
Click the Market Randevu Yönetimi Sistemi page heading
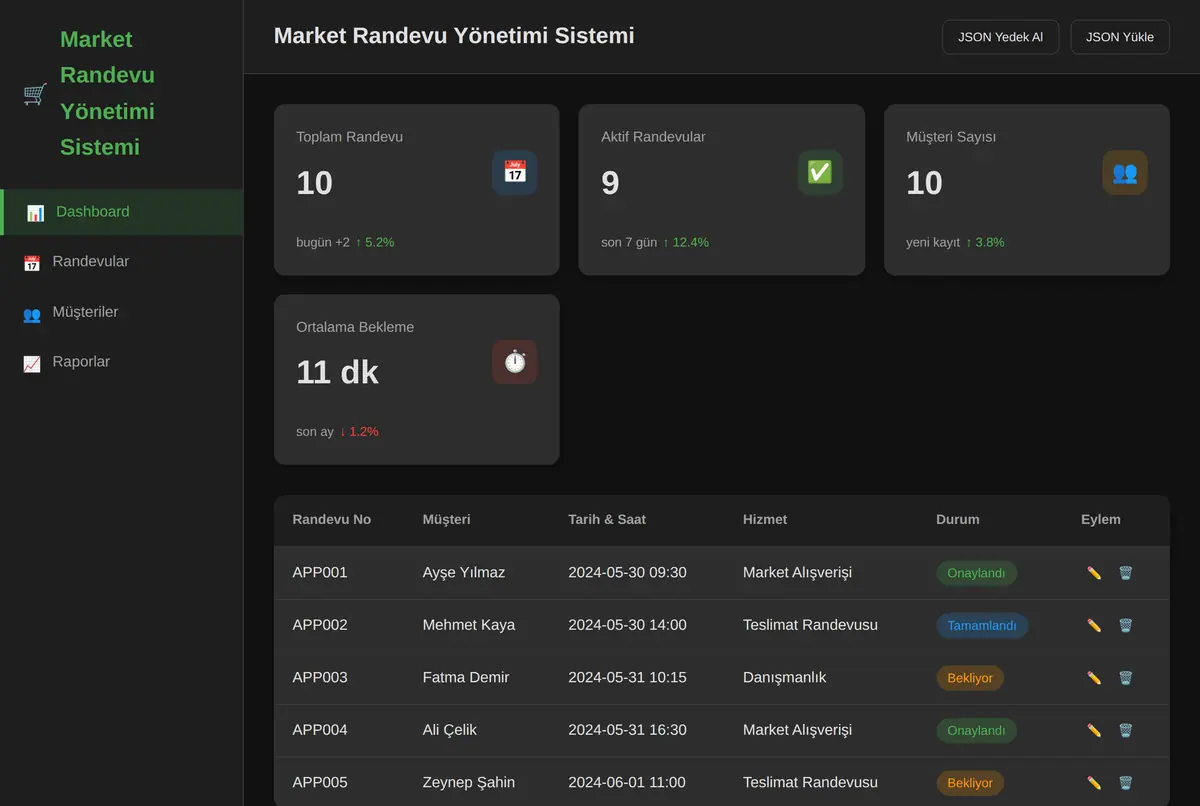pyautogui.click(x=454, y=36)
